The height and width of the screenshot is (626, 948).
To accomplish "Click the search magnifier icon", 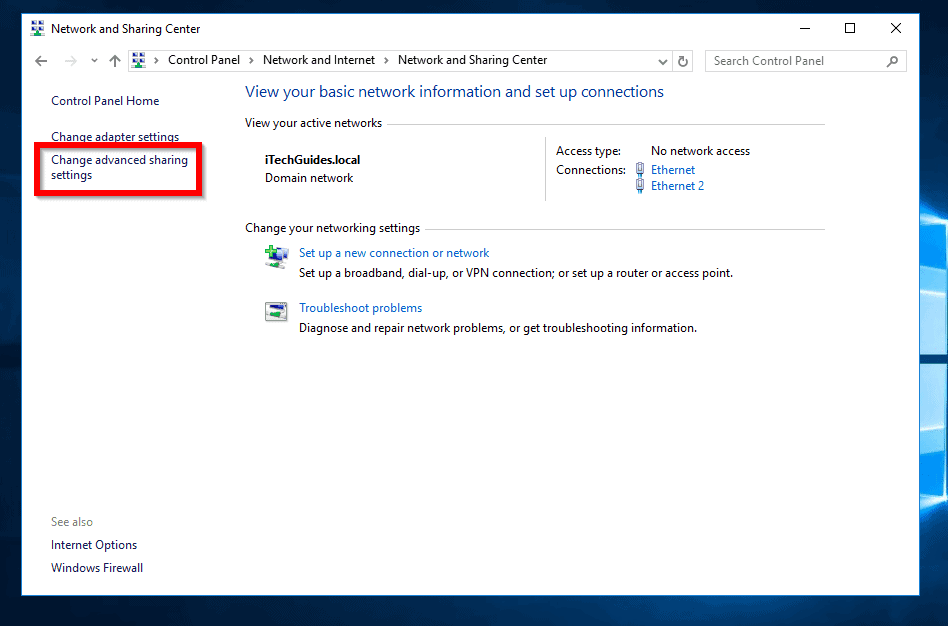I will [x=892, y=61].
